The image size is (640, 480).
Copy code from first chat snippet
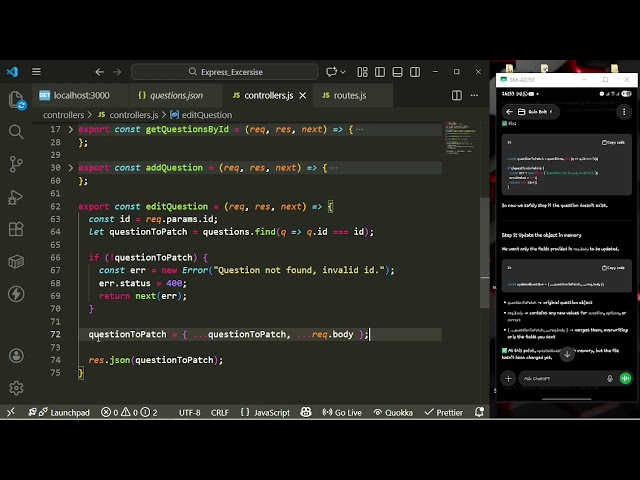tap(613, 142)
